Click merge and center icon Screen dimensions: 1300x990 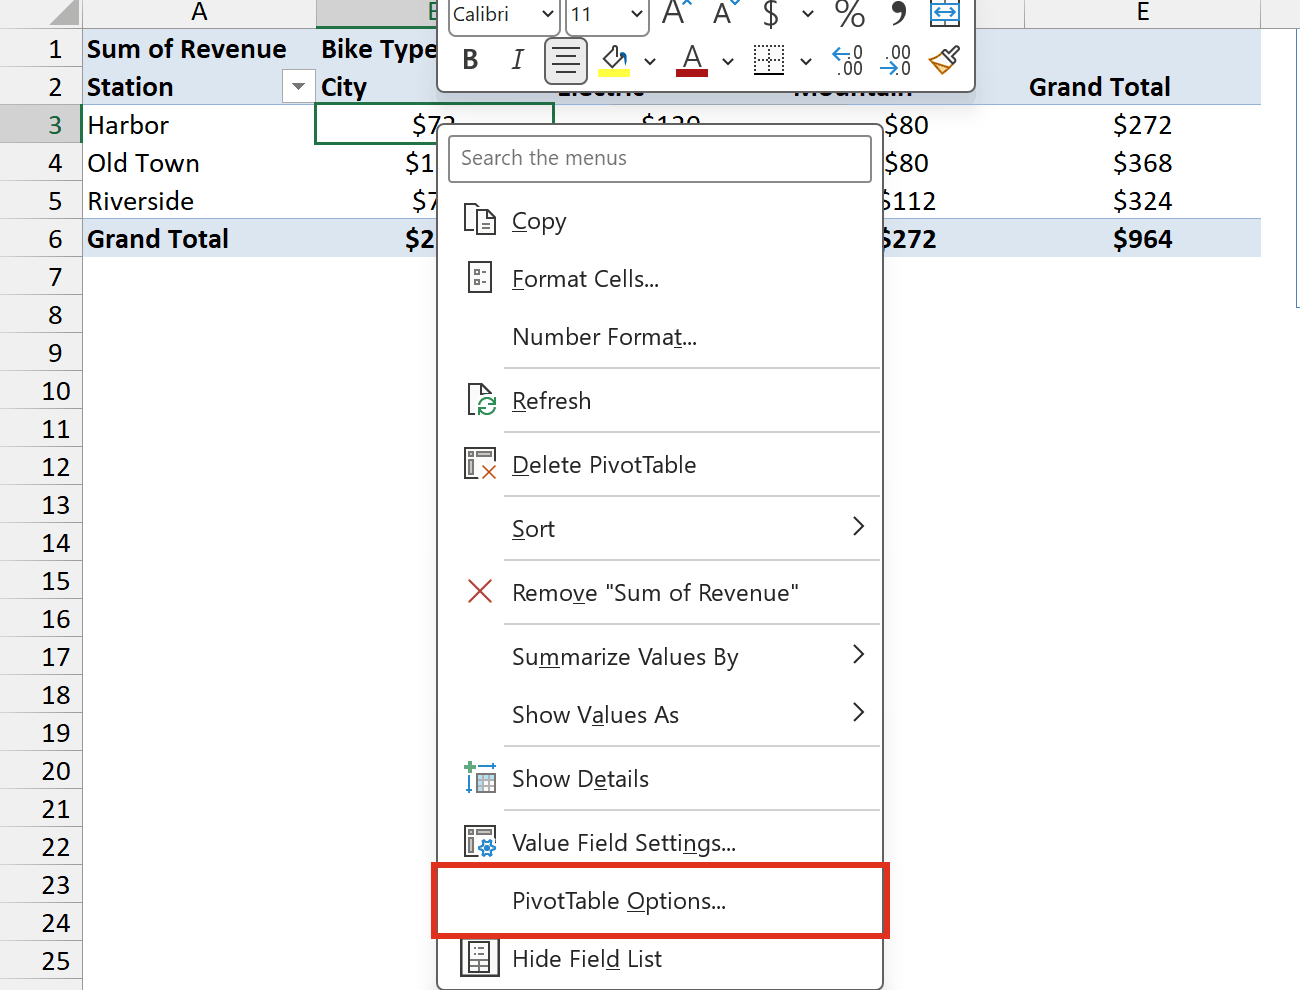[x=945, y=14]
